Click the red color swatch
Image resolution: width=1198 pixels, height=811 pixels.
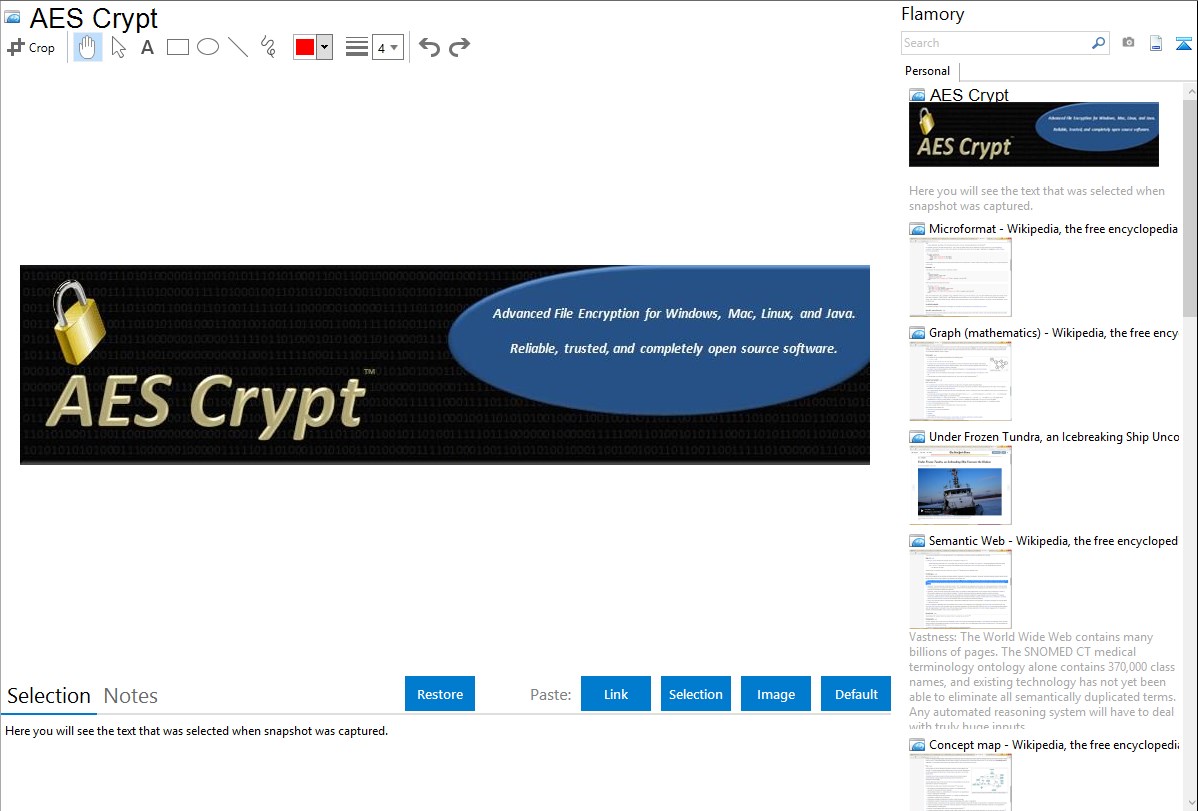[x=305, y=47]
